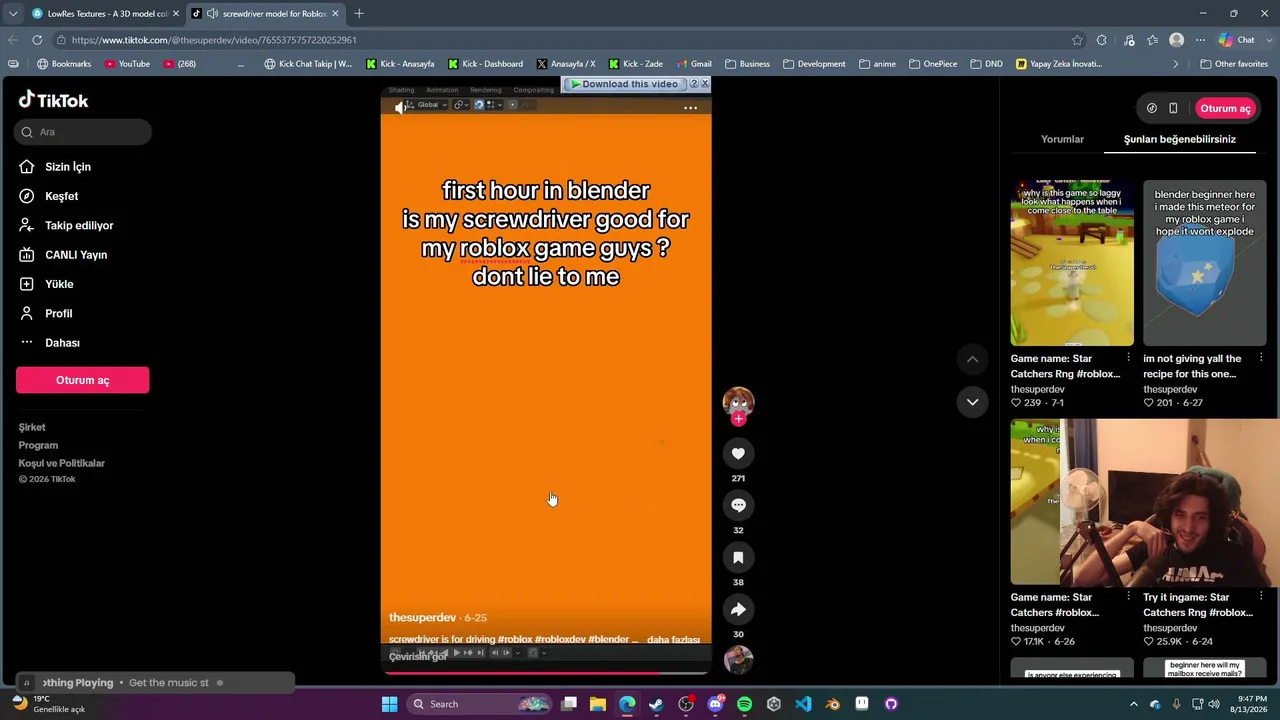Open the Şirket footer link

click(32, 427)
